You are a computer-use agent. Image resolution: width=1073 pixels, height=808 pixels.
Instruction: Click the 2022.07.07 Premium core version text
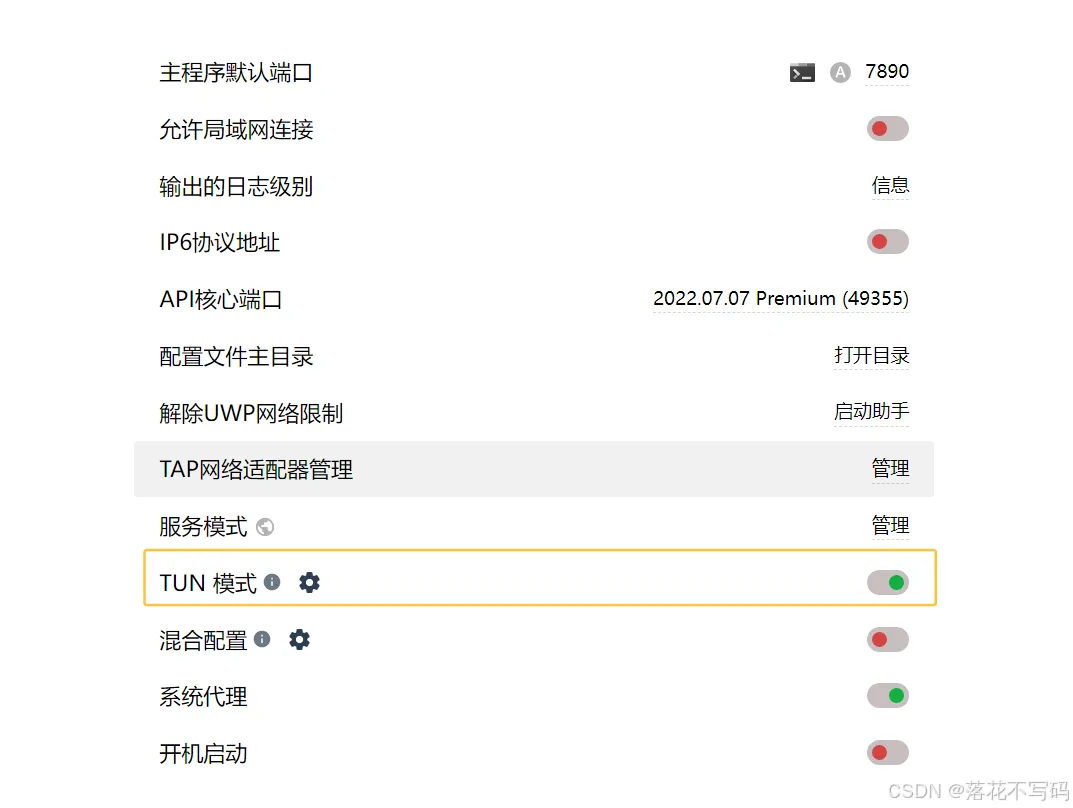coord(780,298)
